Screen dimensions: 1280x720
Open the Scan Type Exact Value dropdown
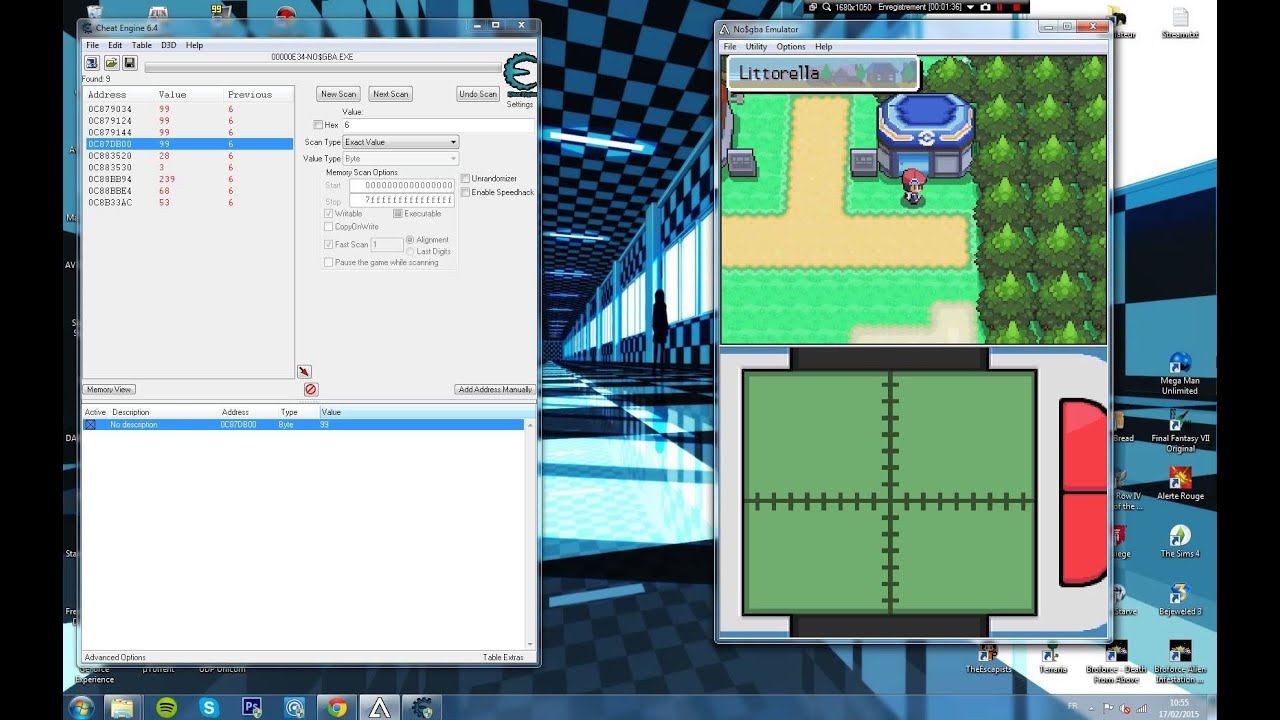[400, 142]
